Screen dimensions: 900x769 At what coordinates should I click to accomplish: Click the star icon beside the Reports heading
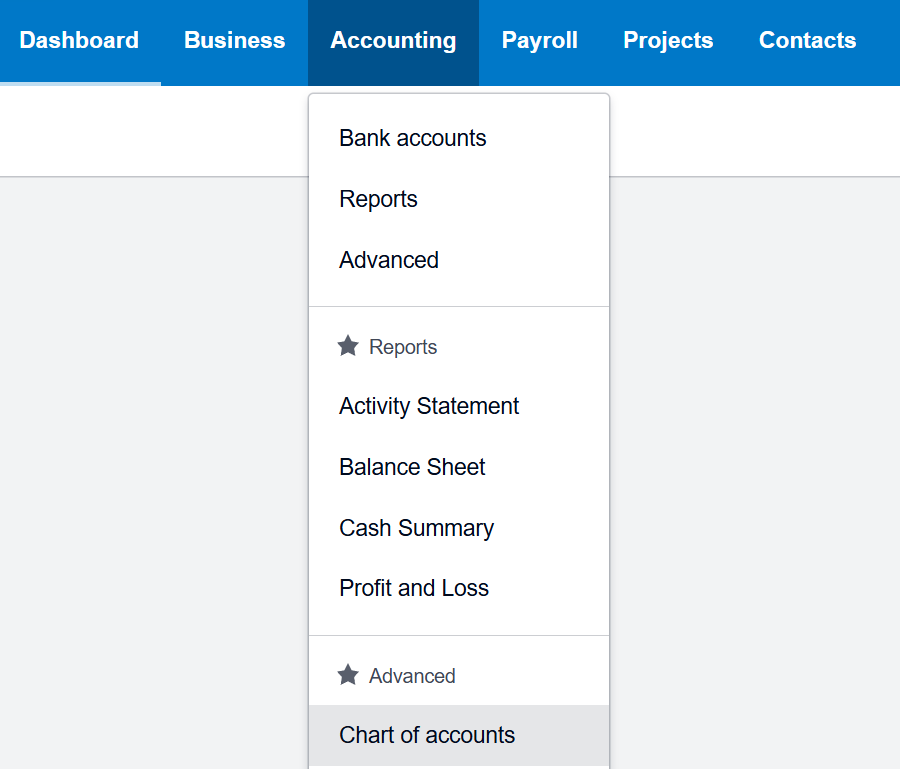(x=348, y=346)
